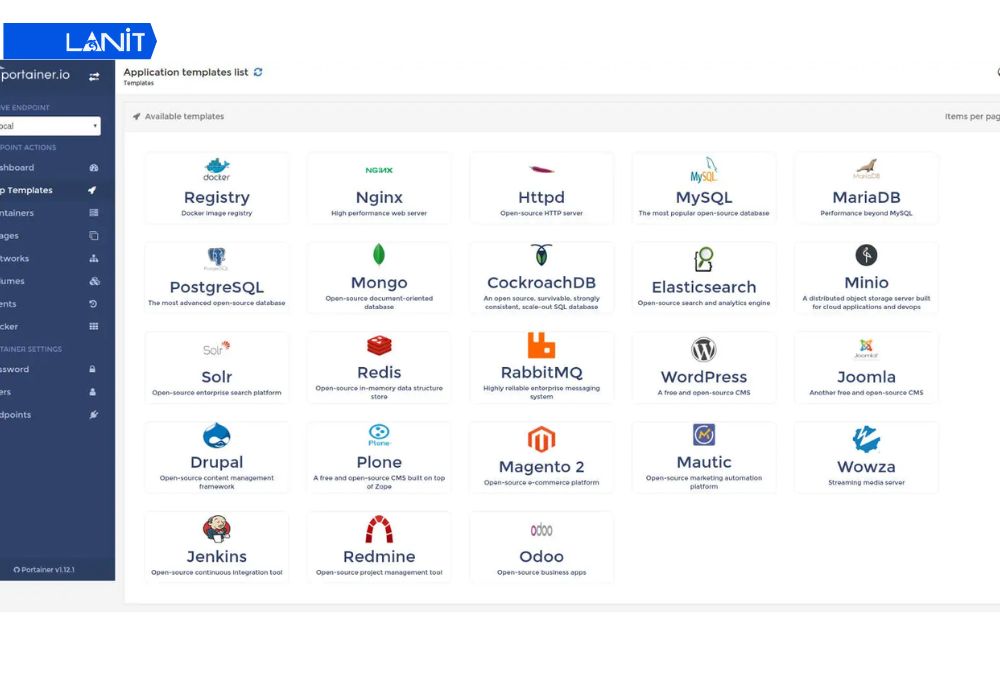Click the Drupal drop logo
The image size is (1000, 700).
(217, 435)
